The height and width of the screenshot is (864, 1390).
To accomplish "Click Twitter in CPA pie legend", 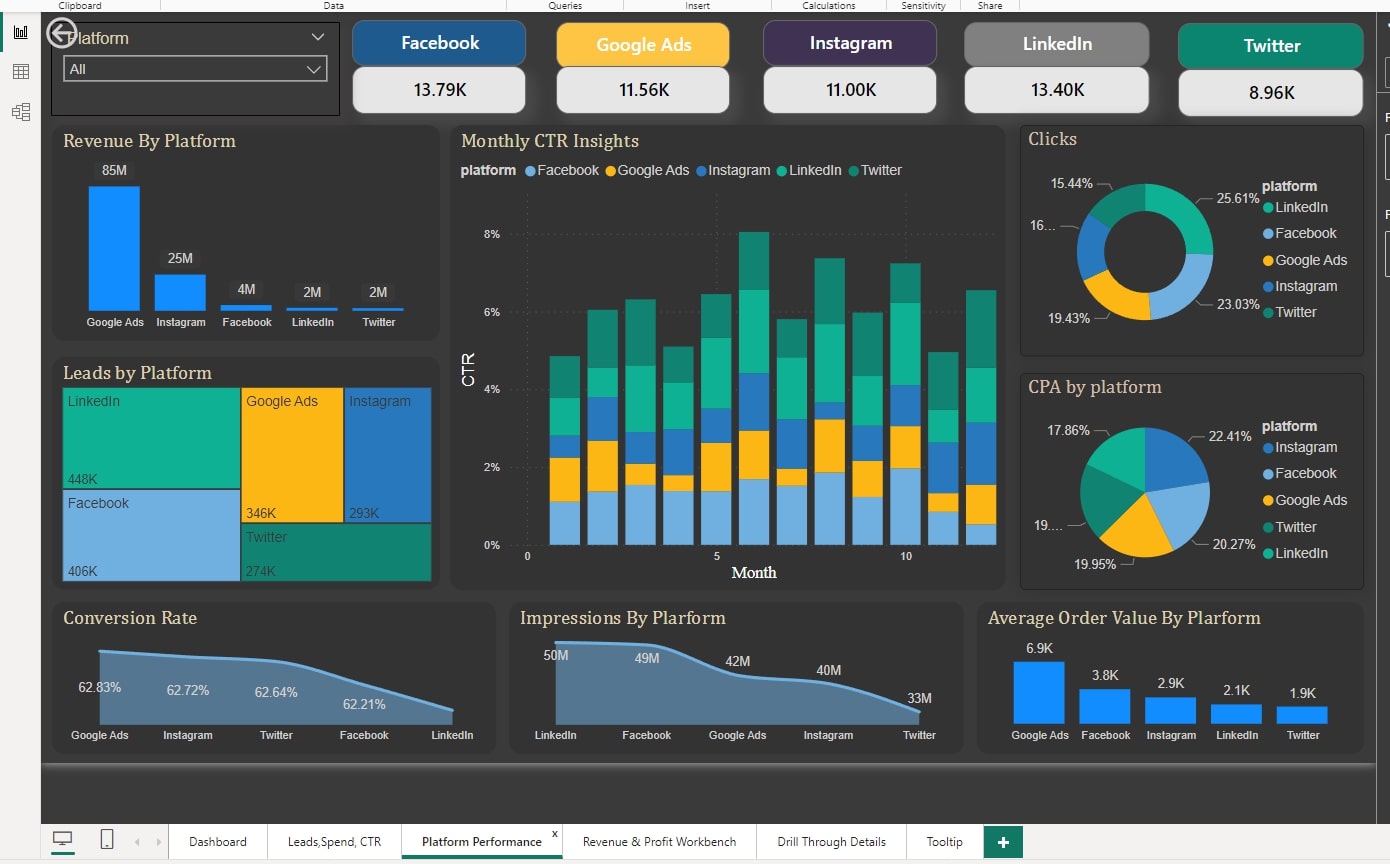I will tap(1289, 527).
